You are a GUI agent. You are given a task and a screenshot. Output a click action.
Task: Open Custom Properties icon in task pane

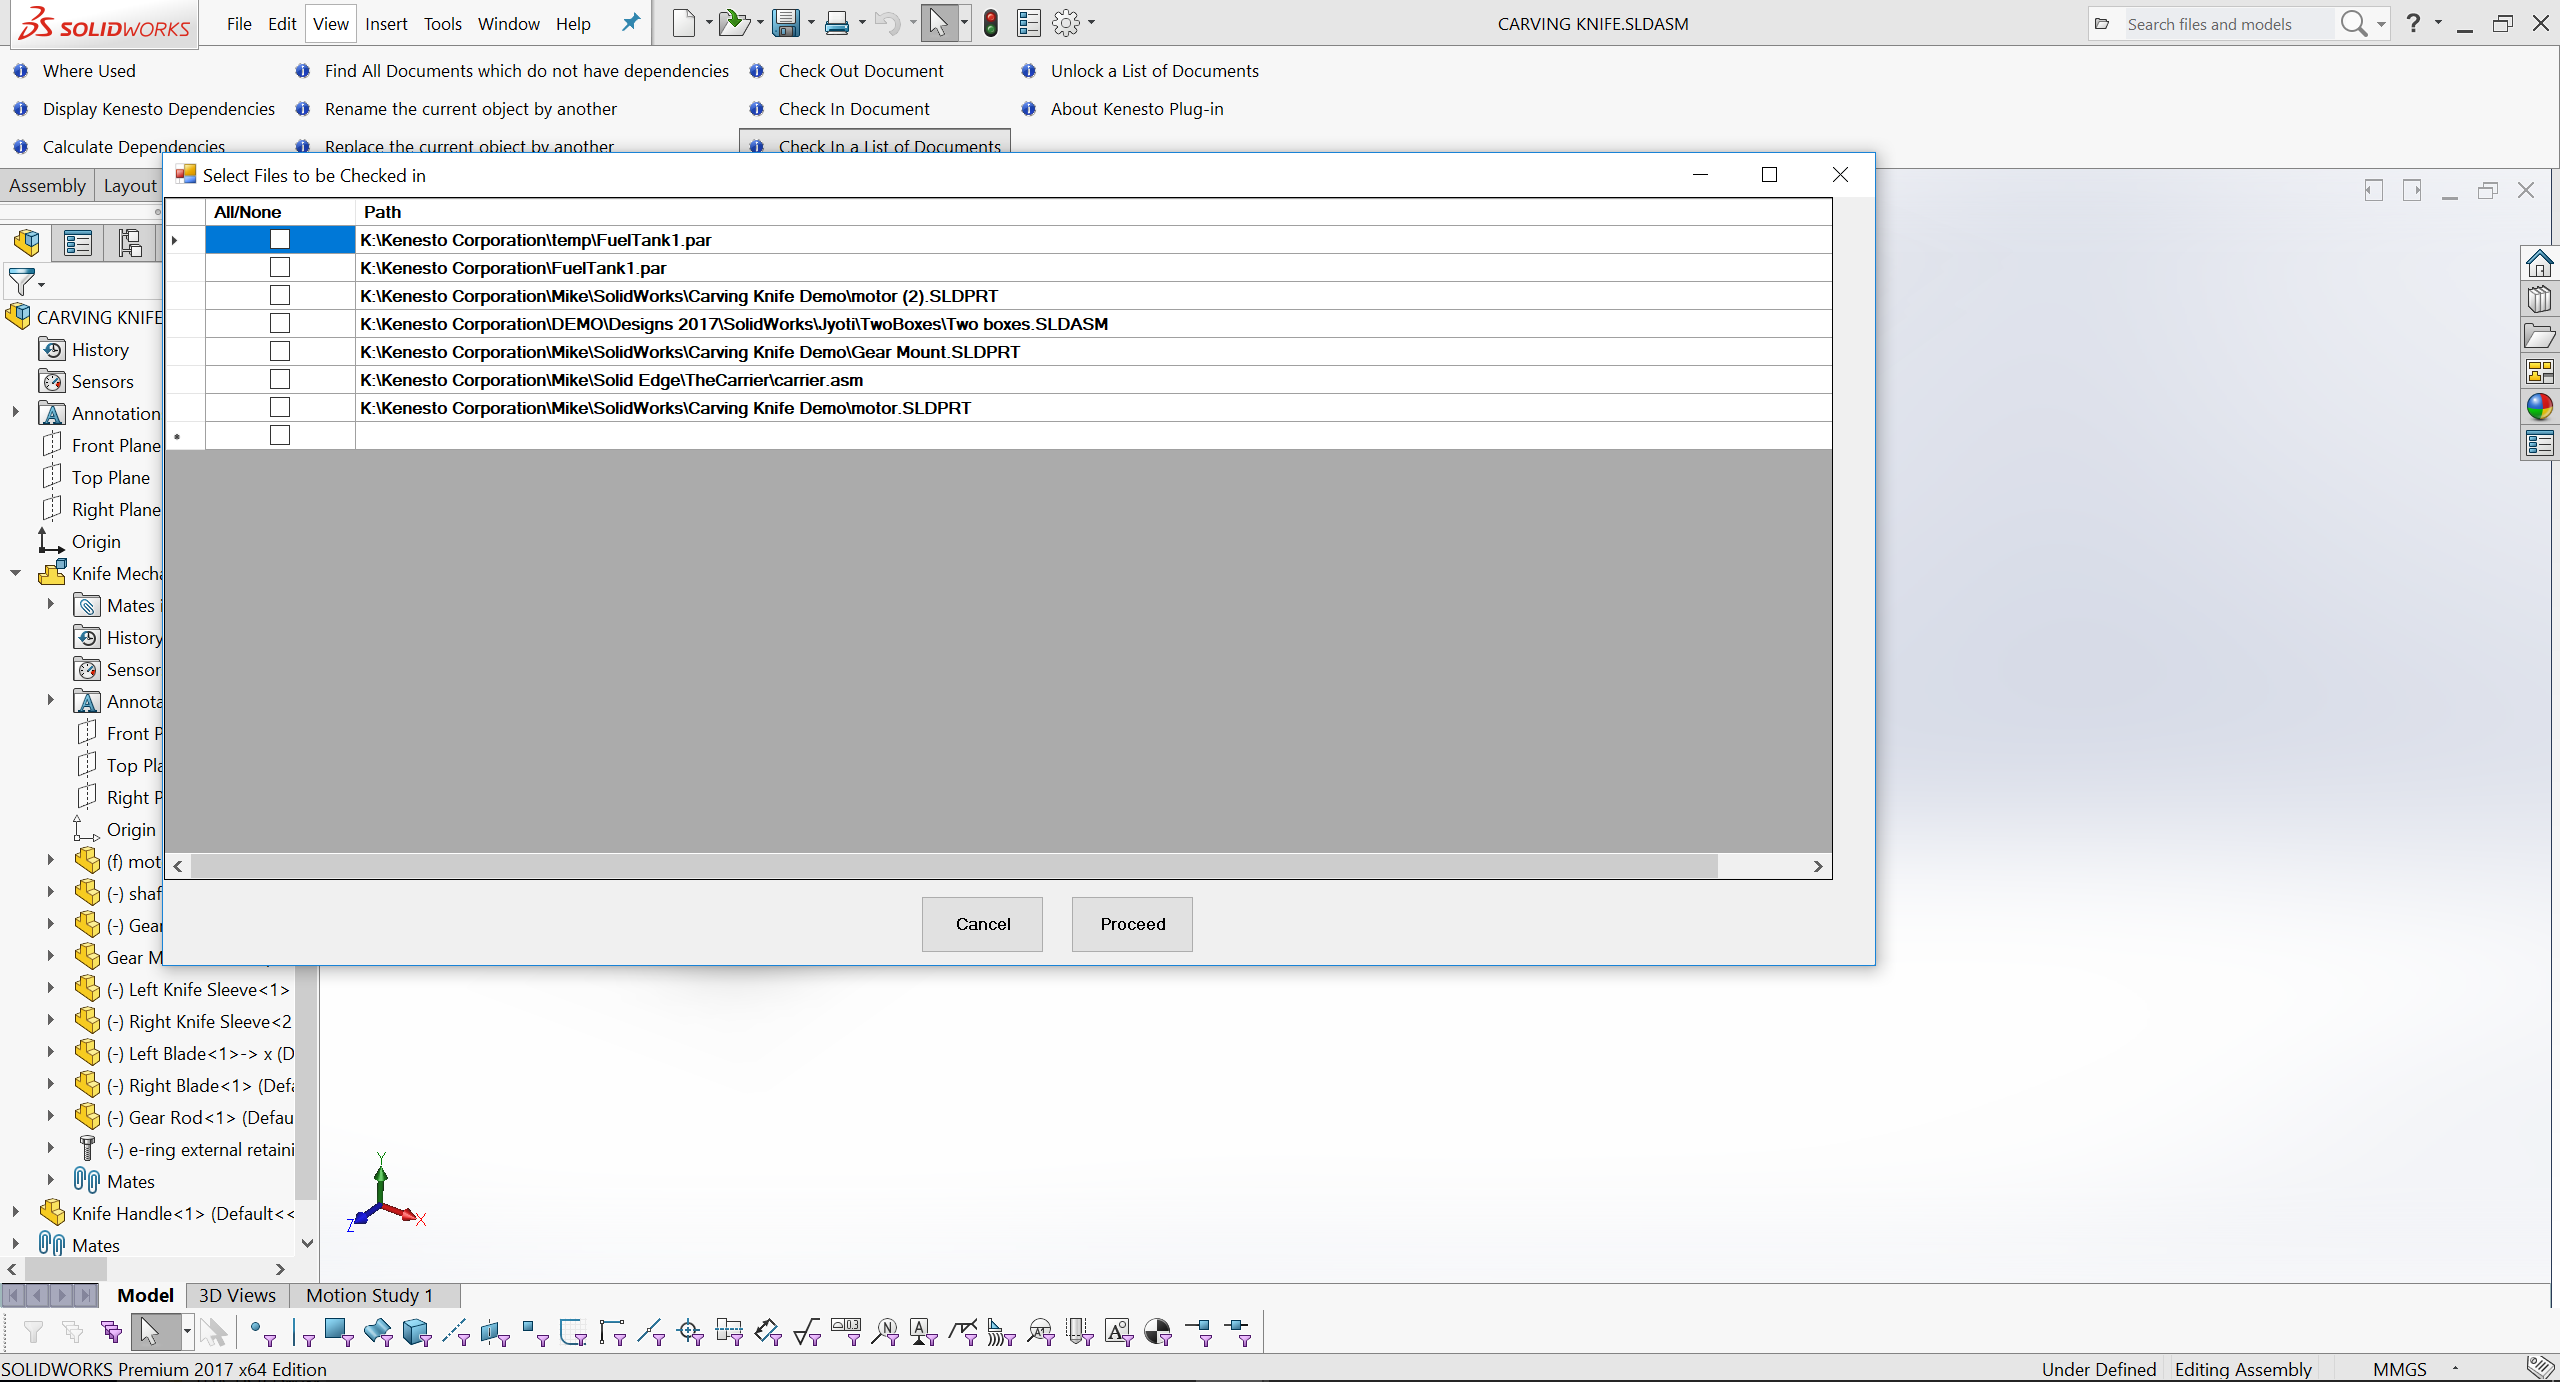(x=2539, y=443)
